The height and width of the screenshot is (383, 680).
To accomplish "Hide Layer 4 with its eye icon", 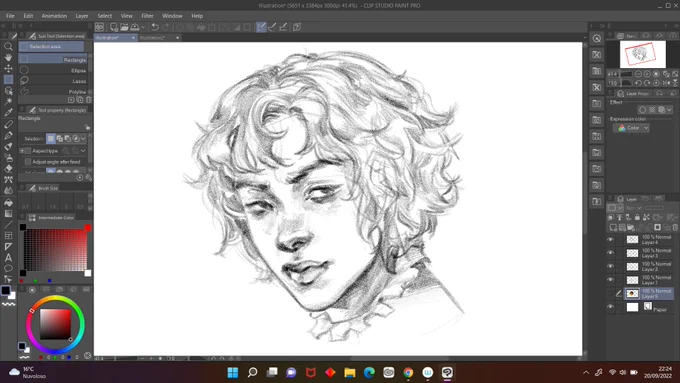I will pyautogui.click(x=610, y=239).
